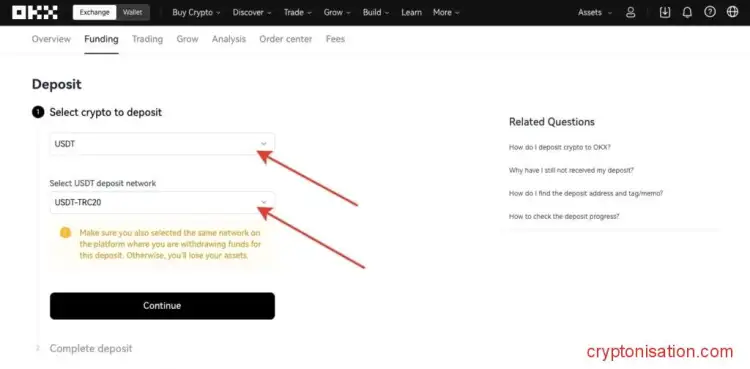The width and height of the screenshot is (750, 369).
Task: Expand the Grow menu in top bar
Action: 337,13
